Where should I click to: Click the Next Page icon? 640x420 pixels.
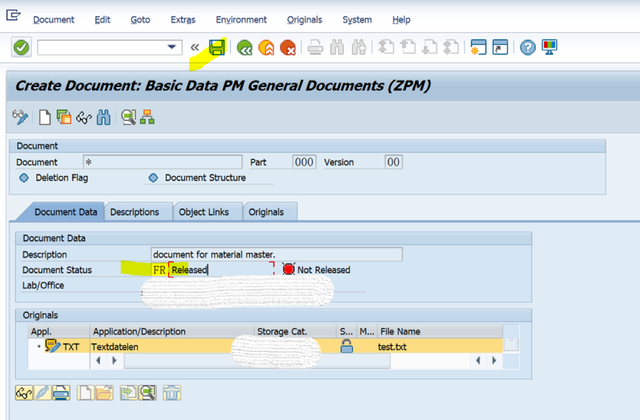[x=429, y=47]
